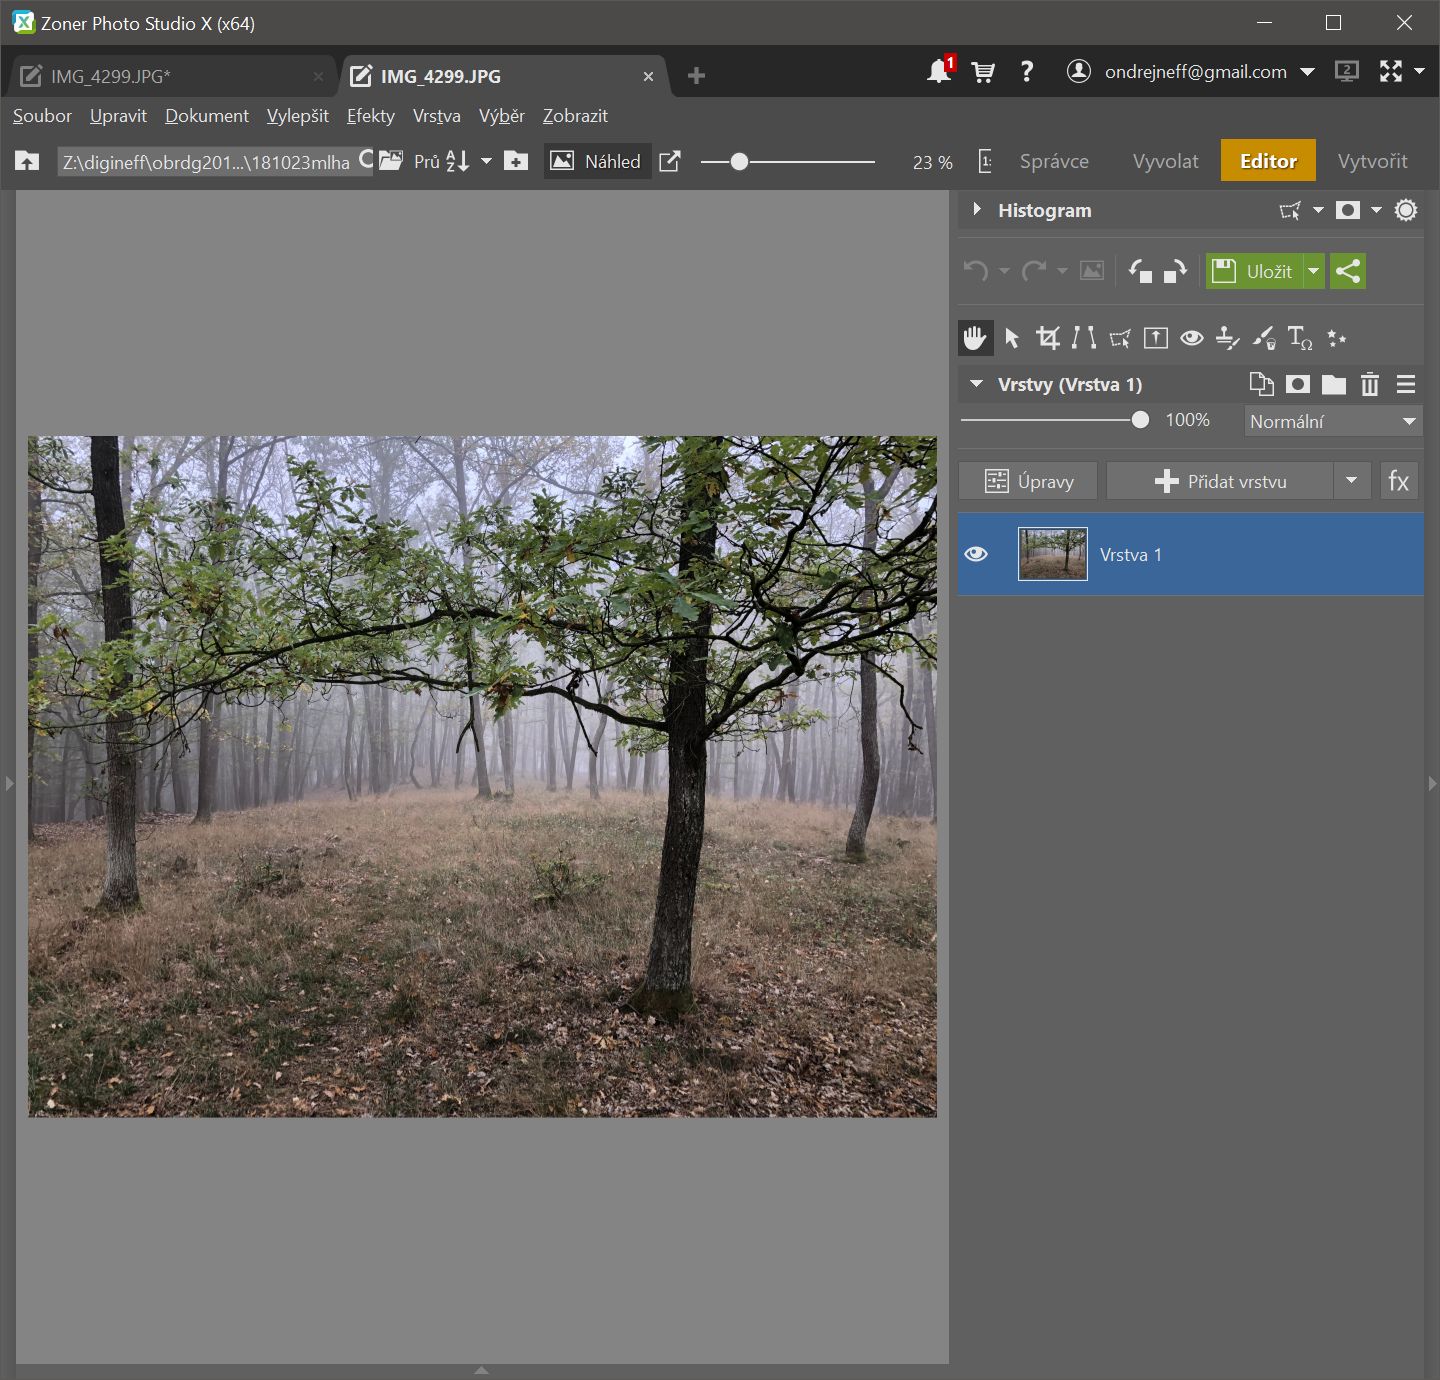The width and height of the screenshot is (1440, 1380).
Task: Switch to the IMG_4299.JPG* tab
Action: pyautogui.click(x=172, y=76)
